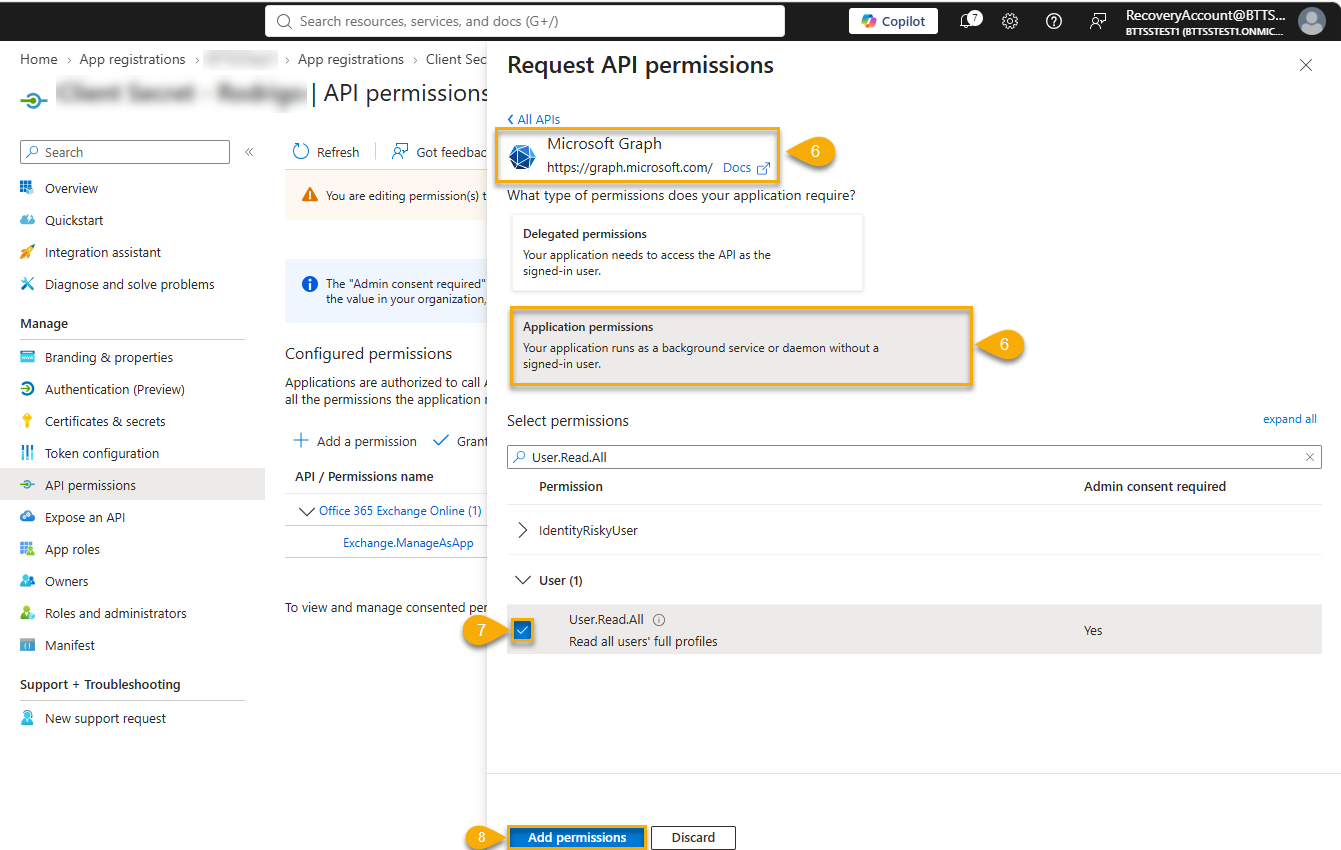The image size is (1341, 850).
Task: Select the Application permissions option
Action: pos(741,347)
